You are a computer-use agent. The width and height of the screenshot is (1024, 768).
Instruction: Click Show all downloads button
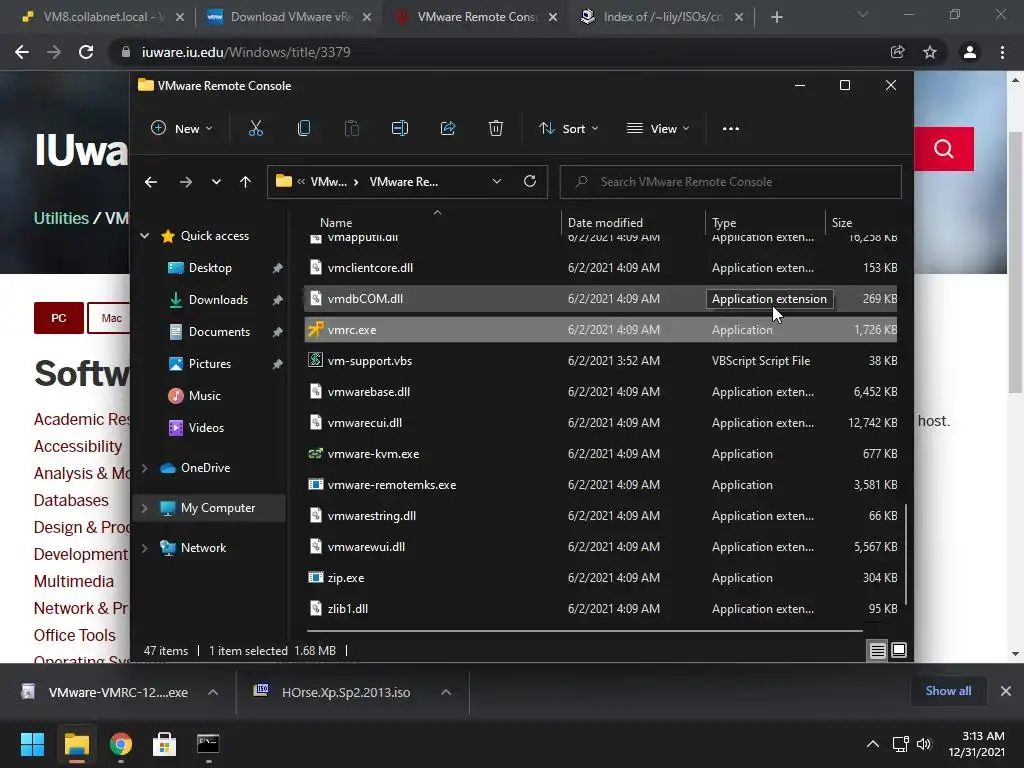948,691
